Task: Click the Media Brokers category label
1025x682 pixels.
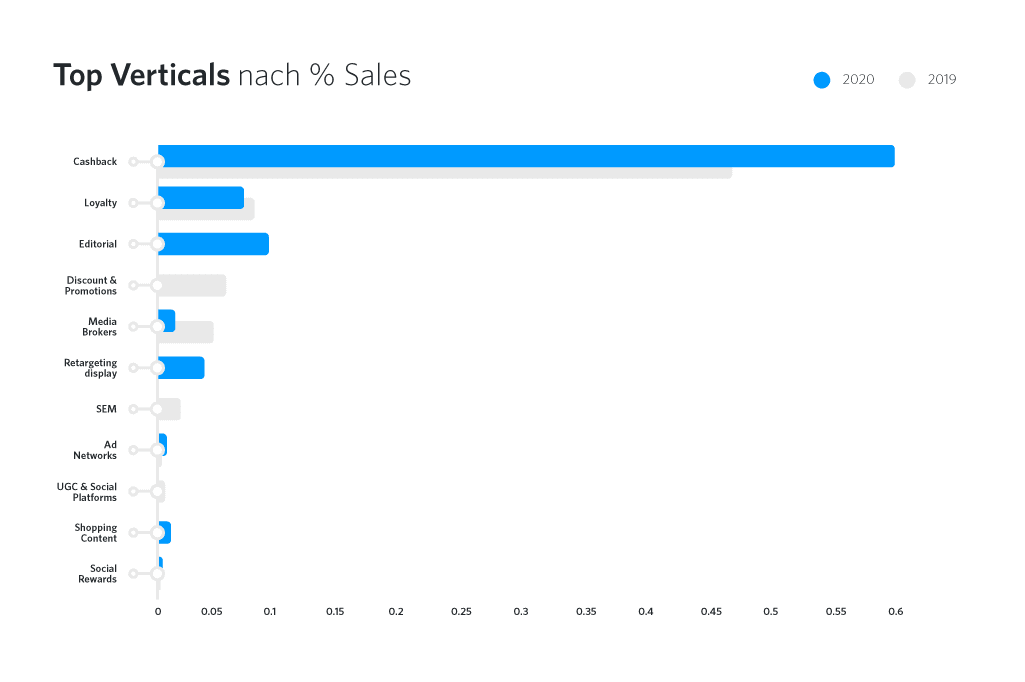Action: click(101, 327)
